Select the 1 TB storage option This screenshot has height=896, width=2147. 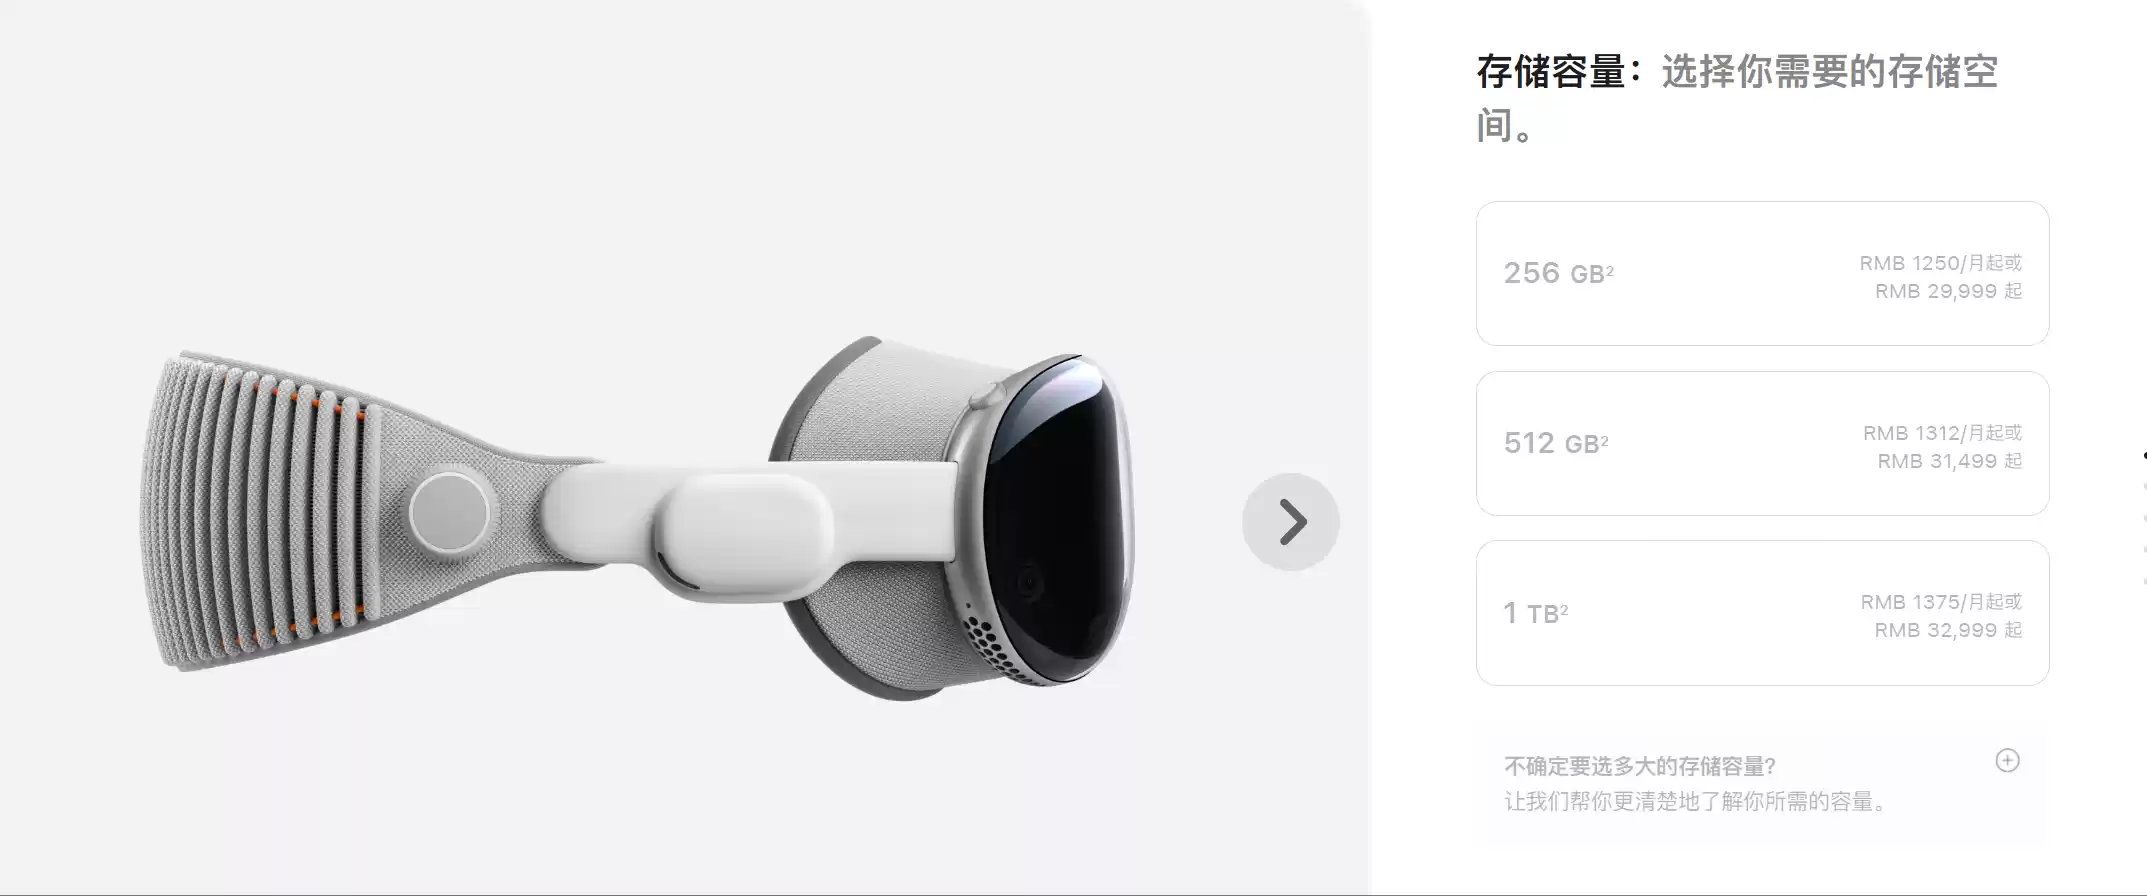tap(1762, 613)
